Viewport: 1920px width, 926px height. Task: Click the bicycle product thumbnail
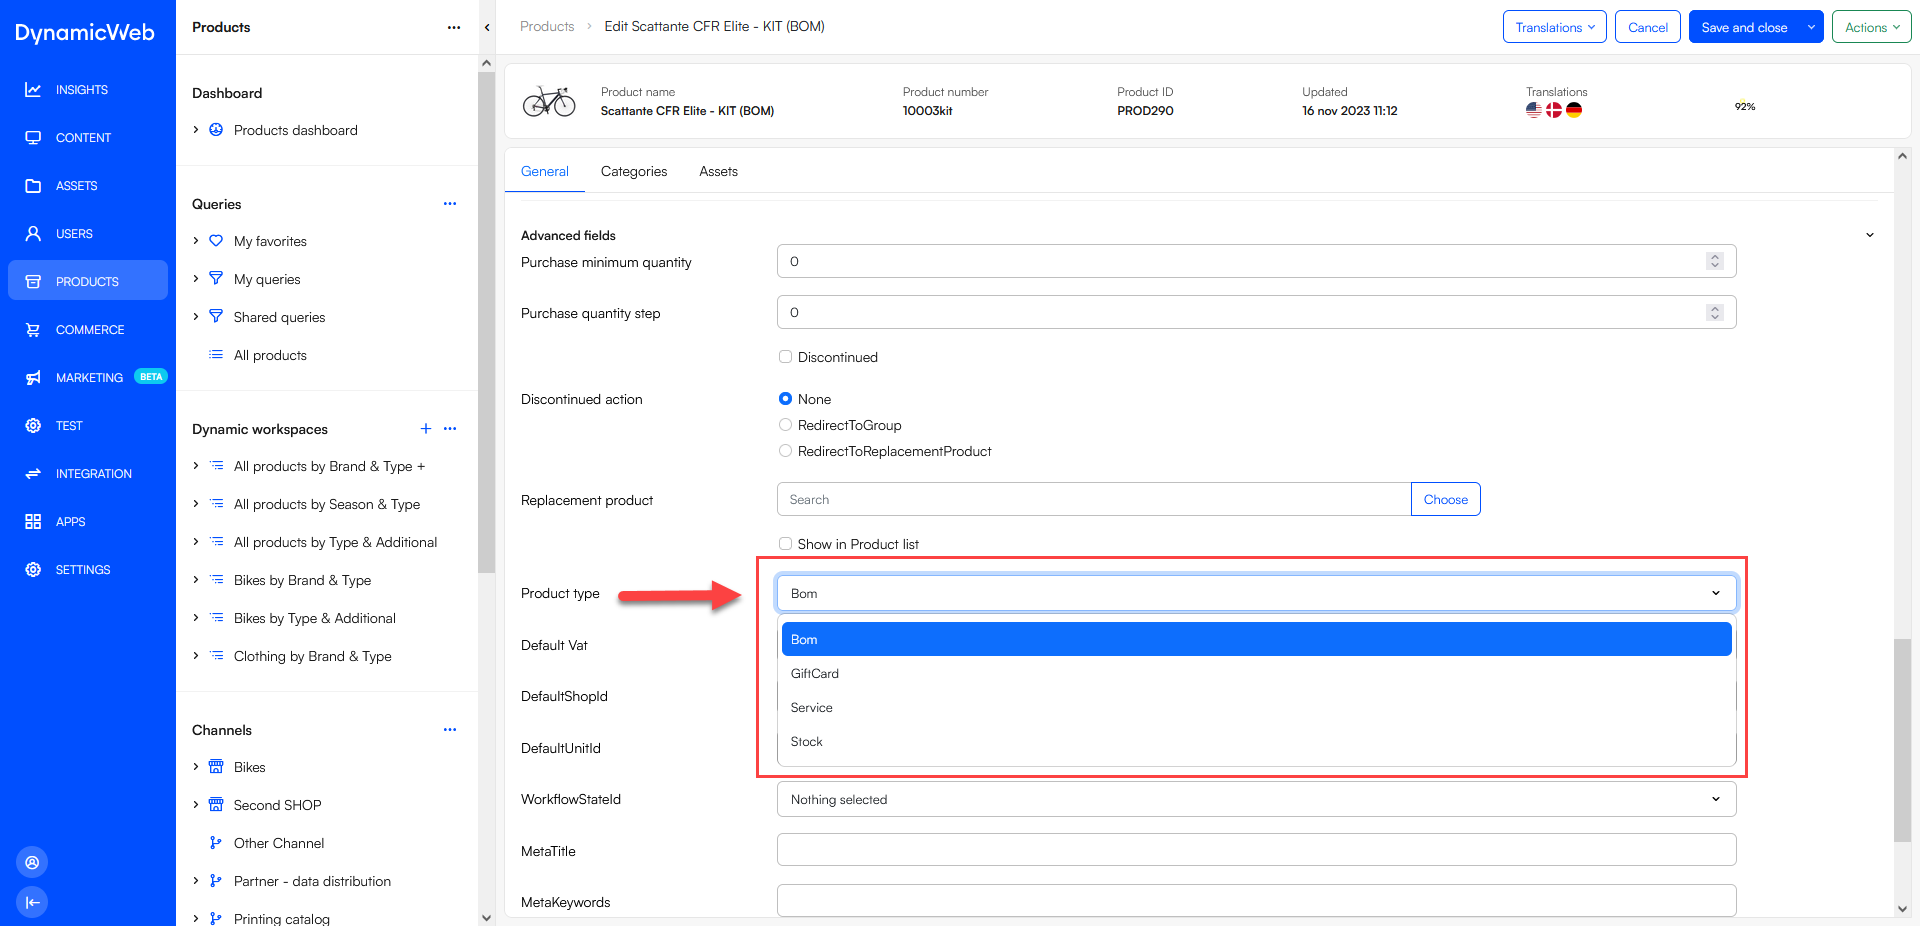coord(549,101)
